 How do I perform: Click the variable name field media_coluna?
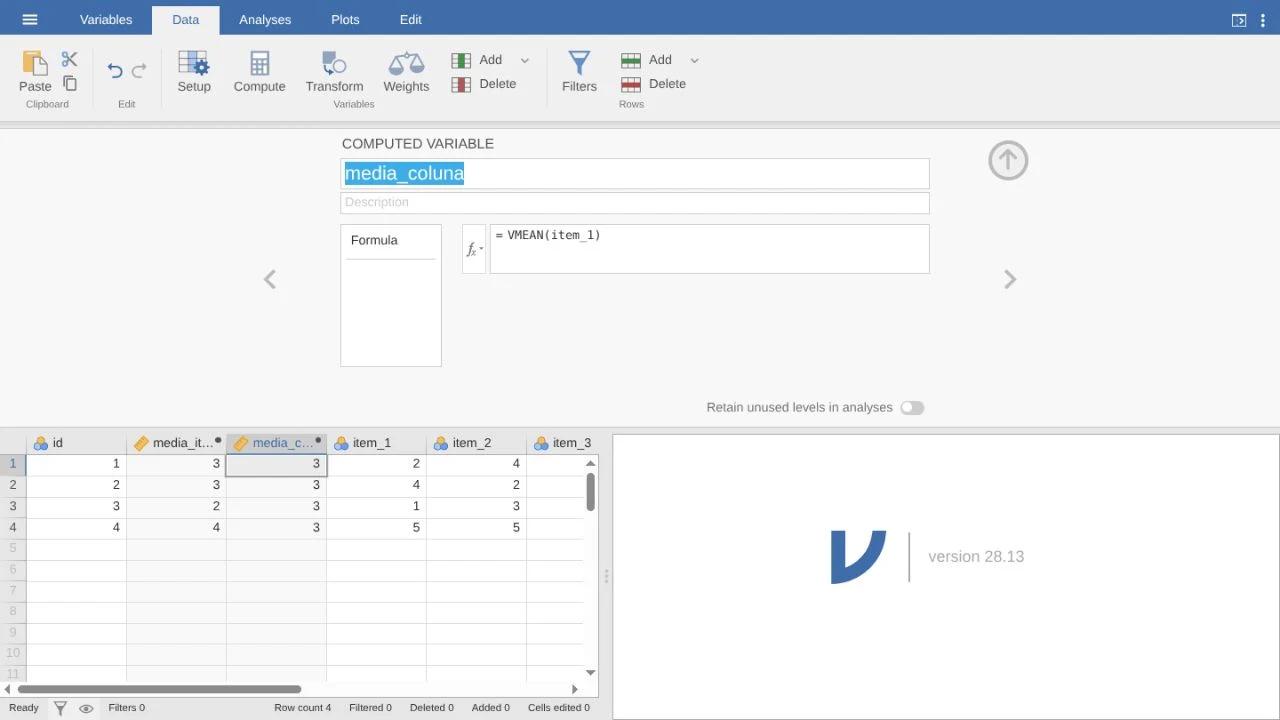tap(635, 173)
